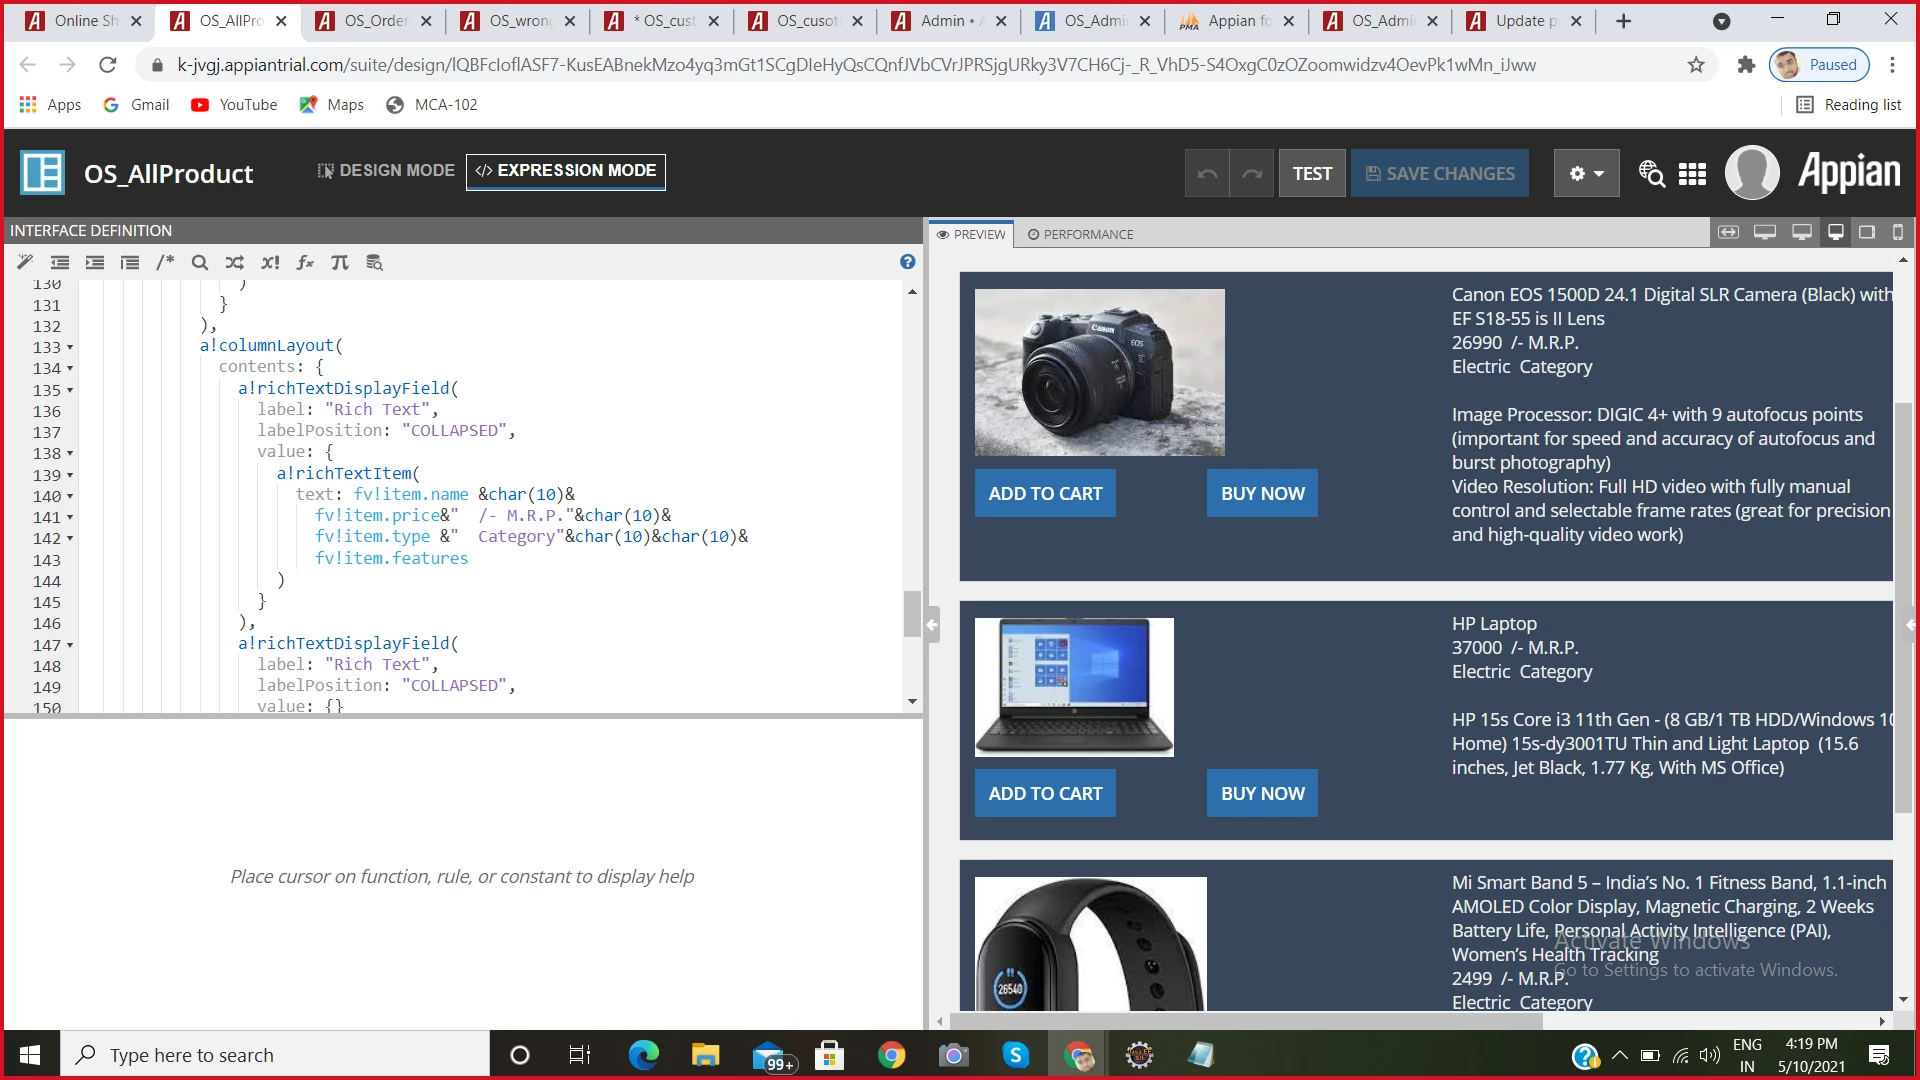Open the blue help question icon
Screen dimensions: 1920x1080
[x=907, y=262]
